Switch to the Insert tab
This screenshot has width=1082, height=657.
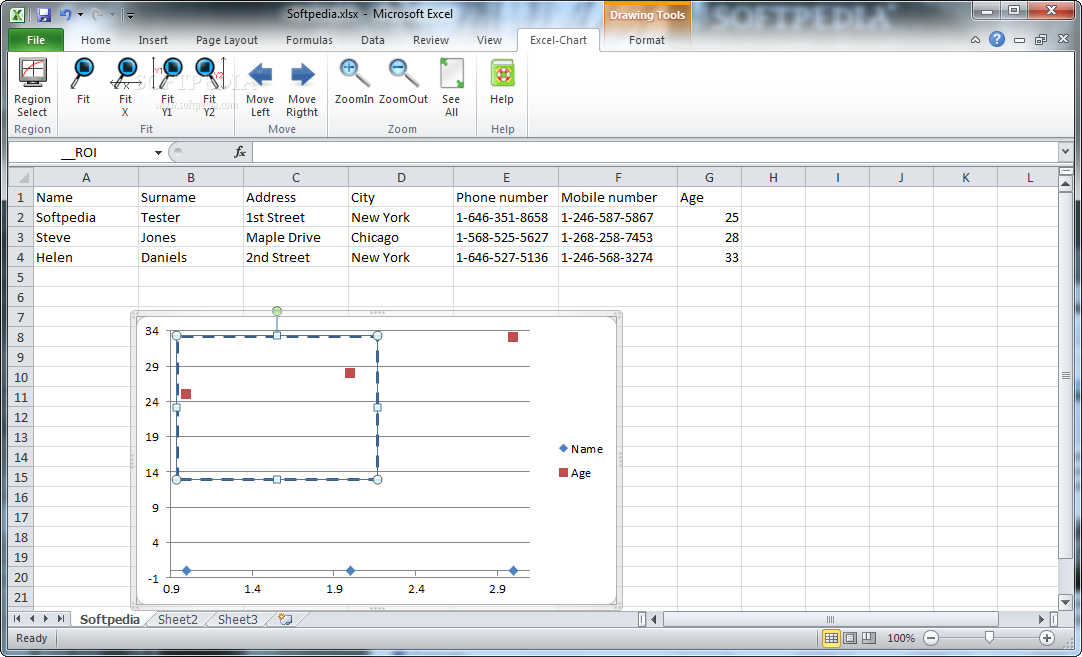coord(153,40)
